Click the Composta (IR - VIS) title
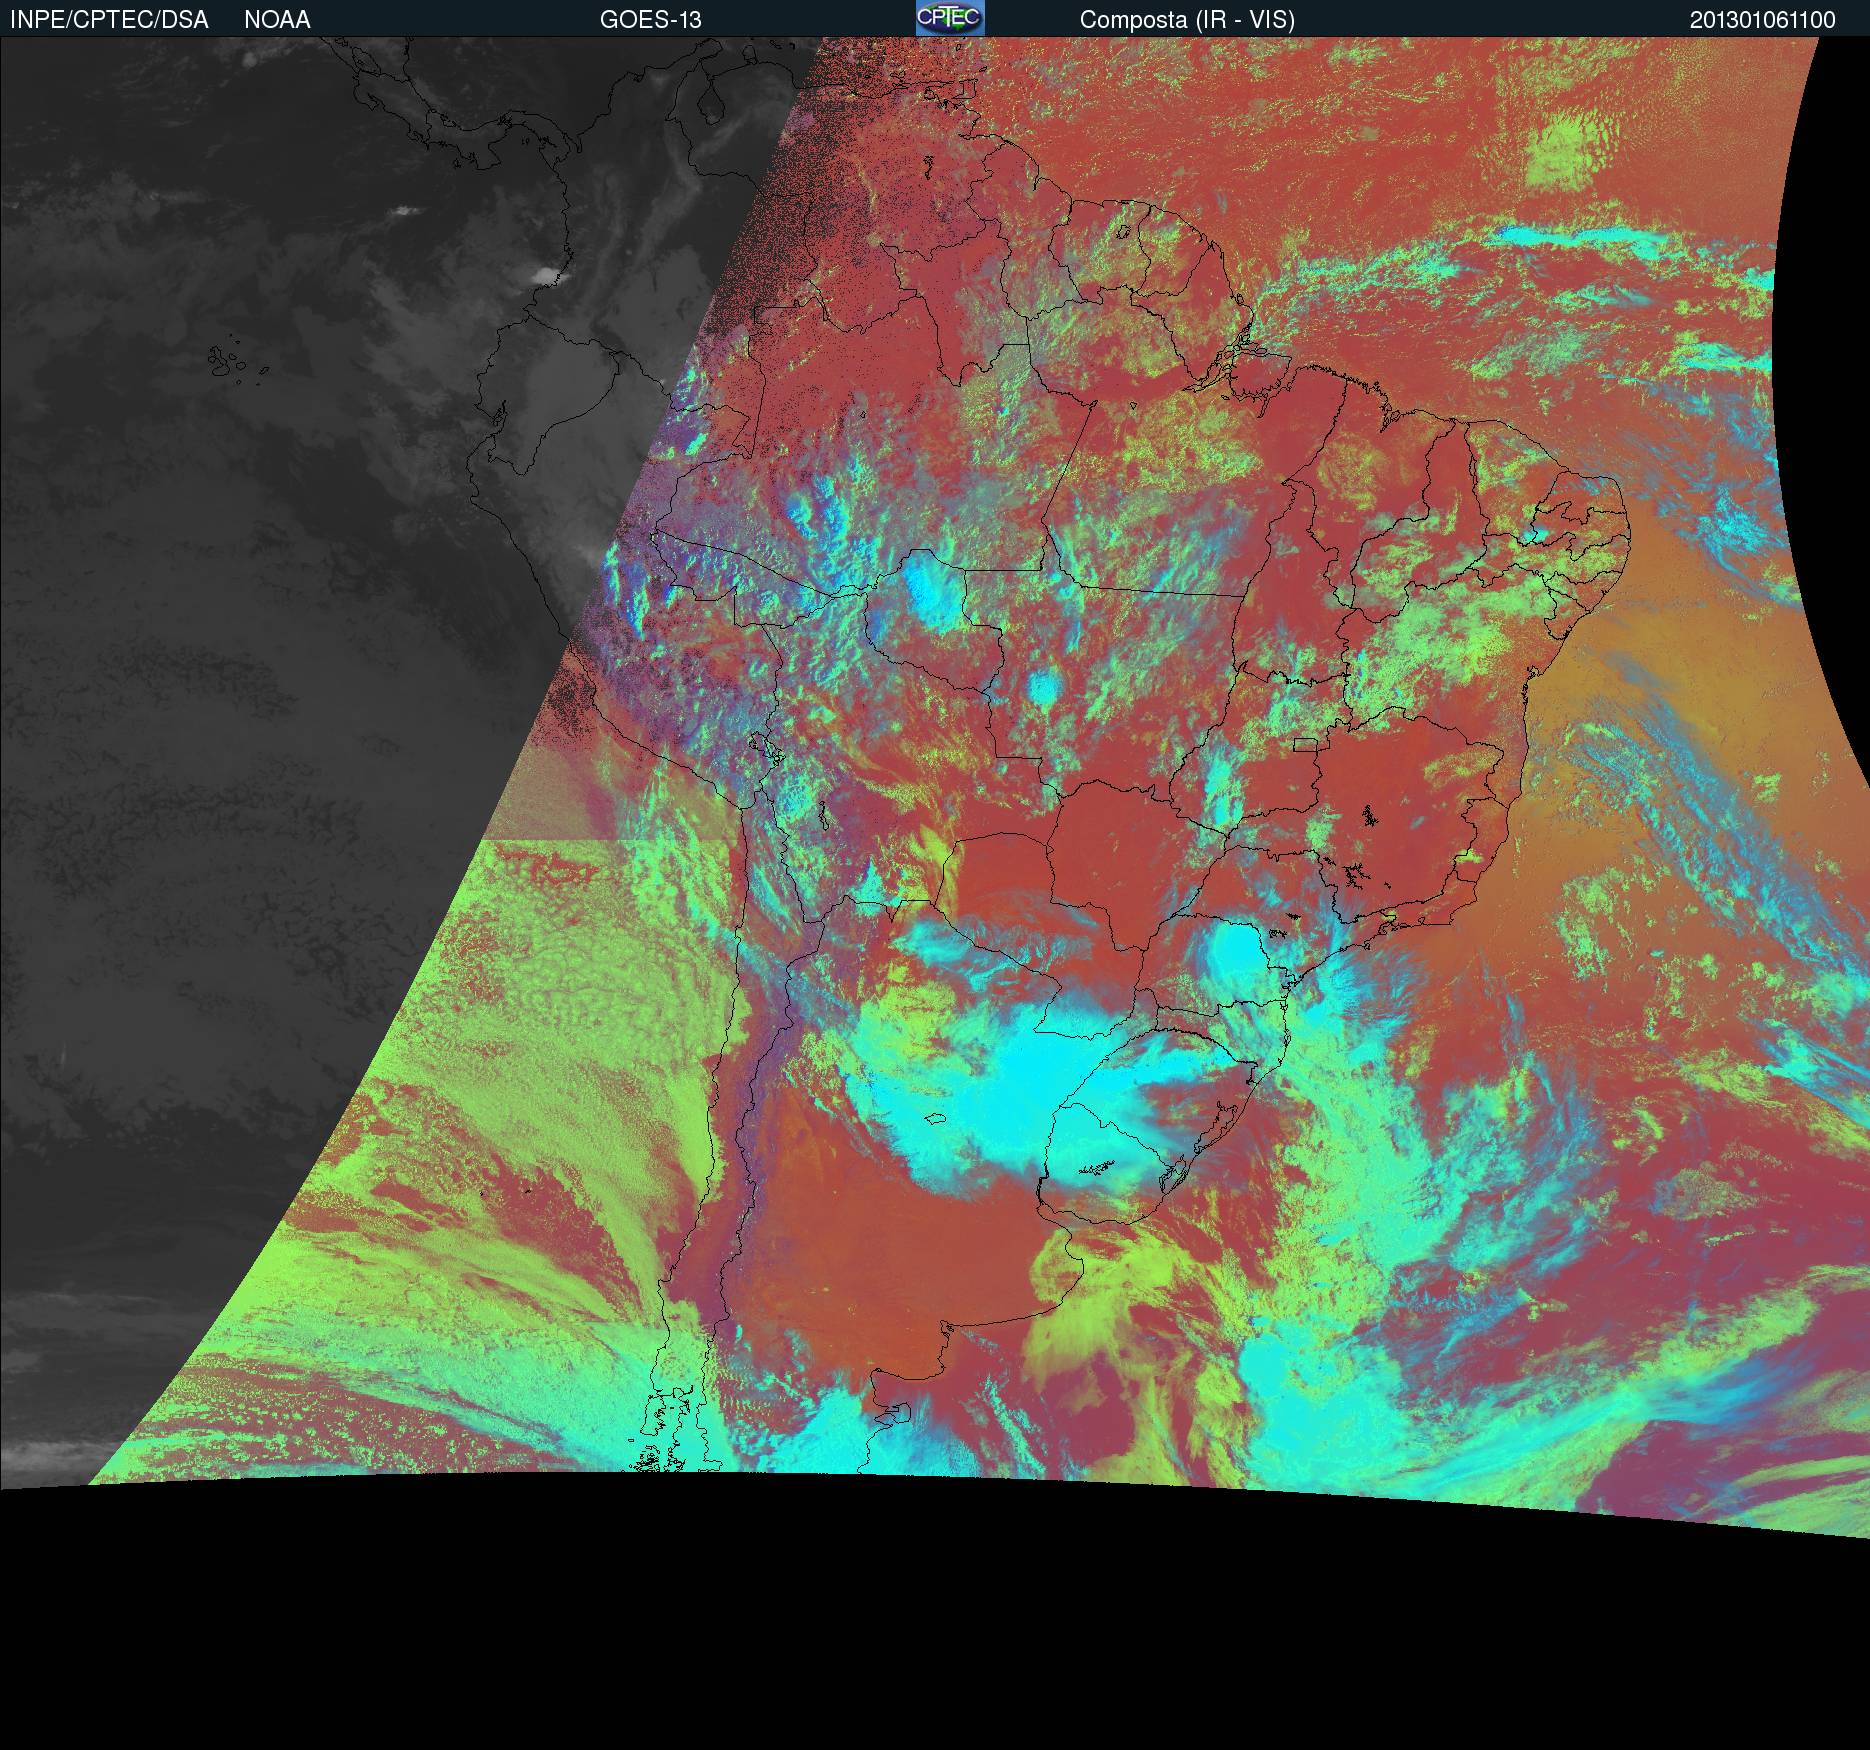Screen dimensions: 1870x1750 tap(1187, 20)
